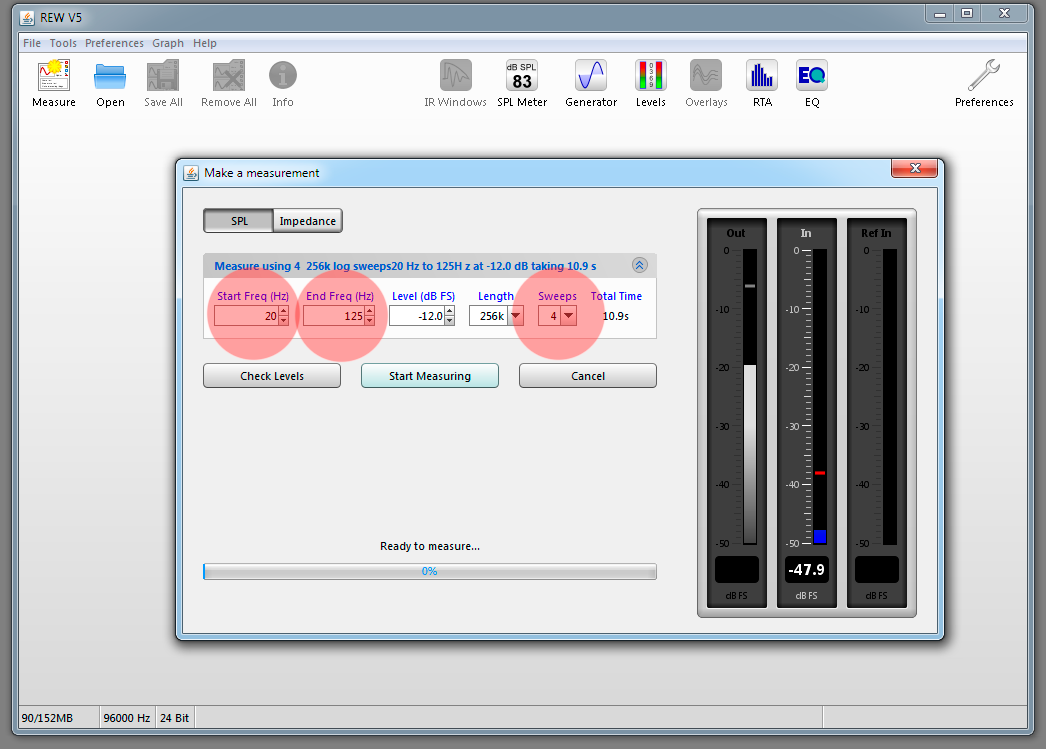
Task: Click the 10.9s total time value
Action: [x=616, y=316]
